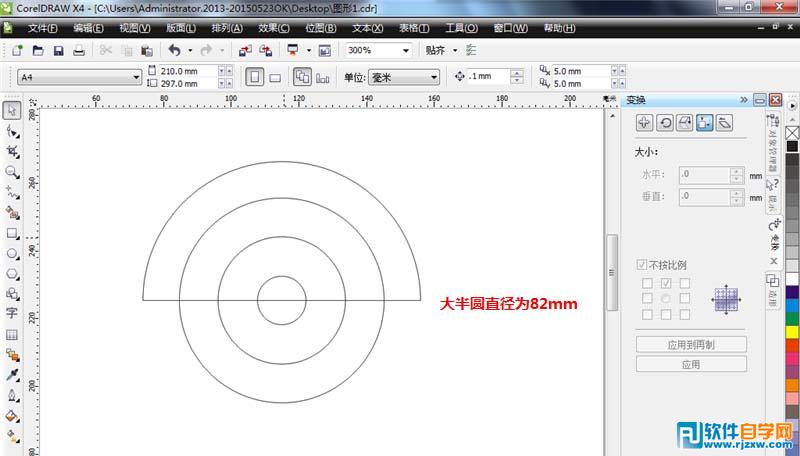Open a file with folder icon
This screenshot has height=456, width=800.
[x=38, y=50]
